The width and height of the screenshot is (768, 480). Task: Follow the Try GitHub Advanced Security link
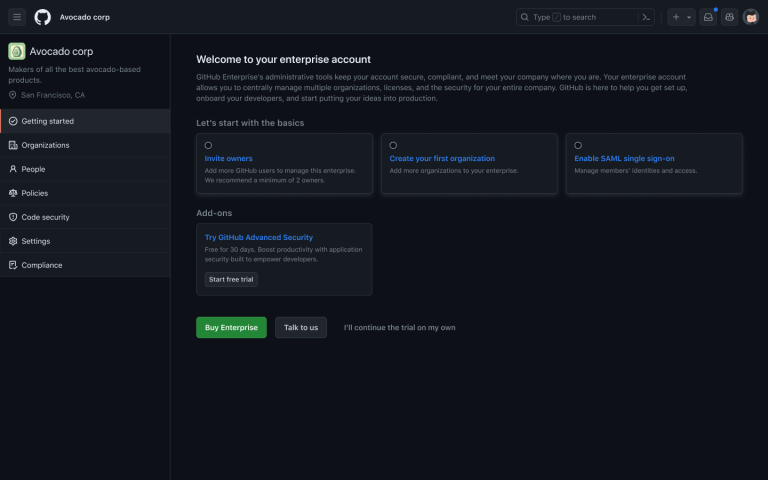tap(259, 237)
